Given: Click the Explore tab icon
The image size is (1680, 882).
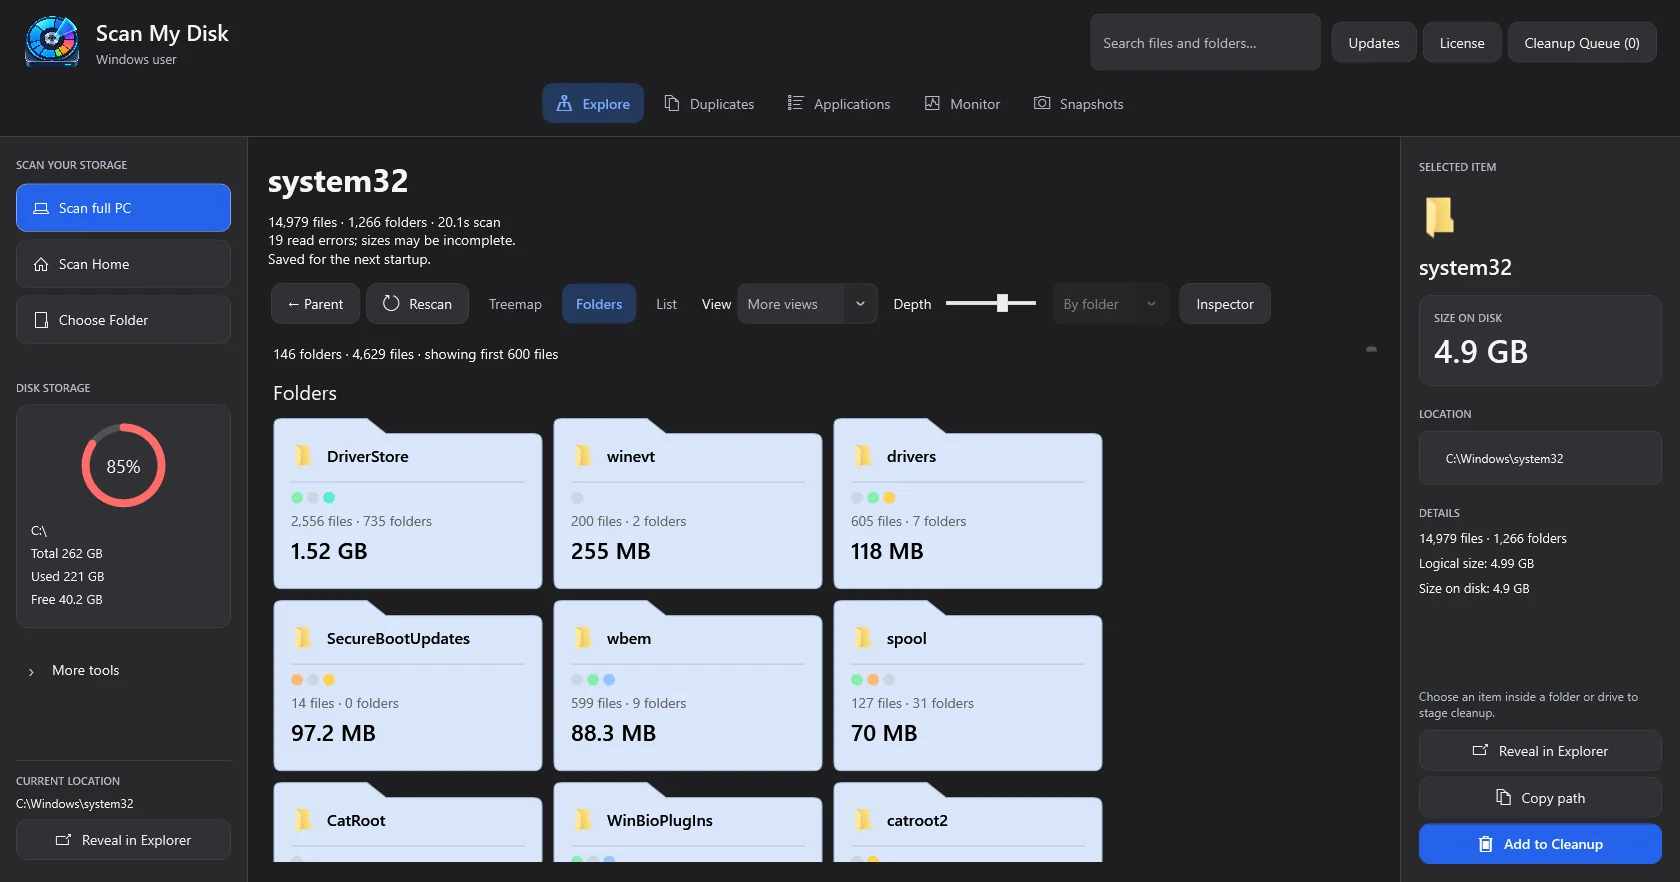Looking at the screenshot, I should pyautogui.click(x=564, y=103).
